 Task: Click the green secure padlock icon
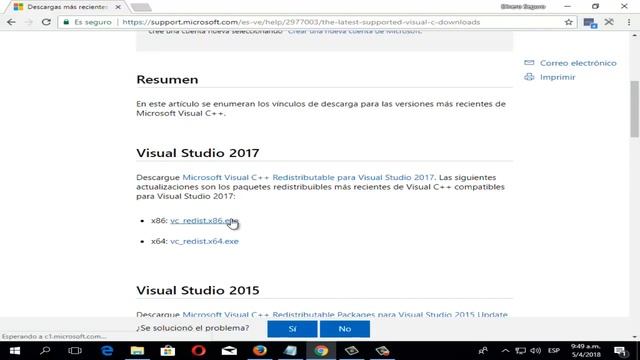pyautogui.click(x=66, y=22)
